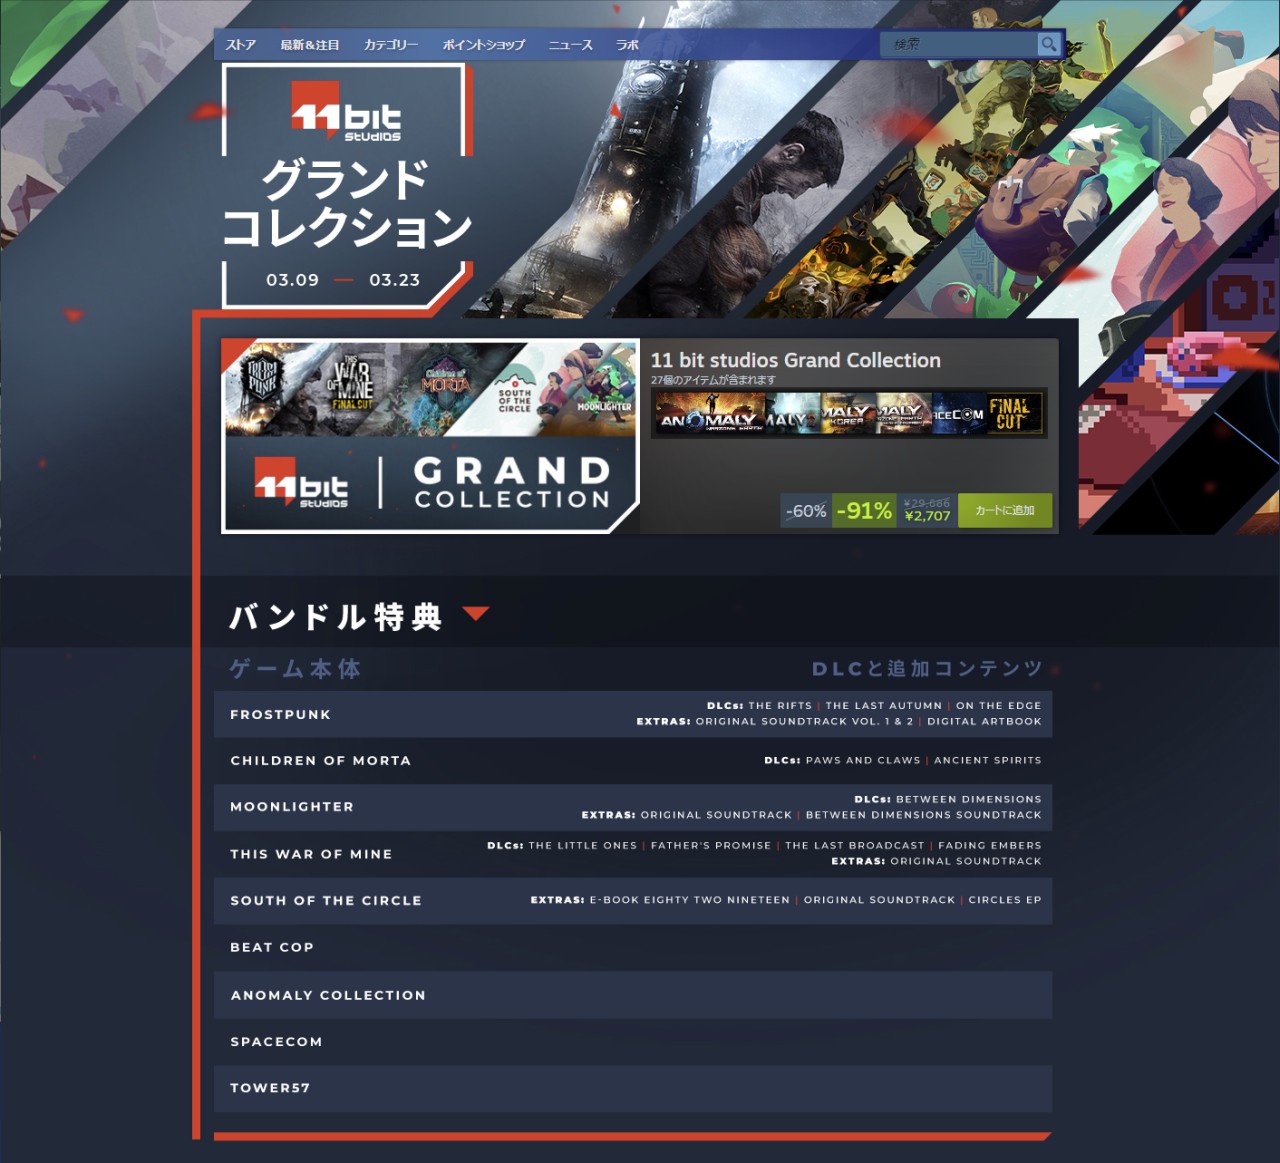
Task: Select the FROSTPUNK row
Action: (x=633, y=714)
